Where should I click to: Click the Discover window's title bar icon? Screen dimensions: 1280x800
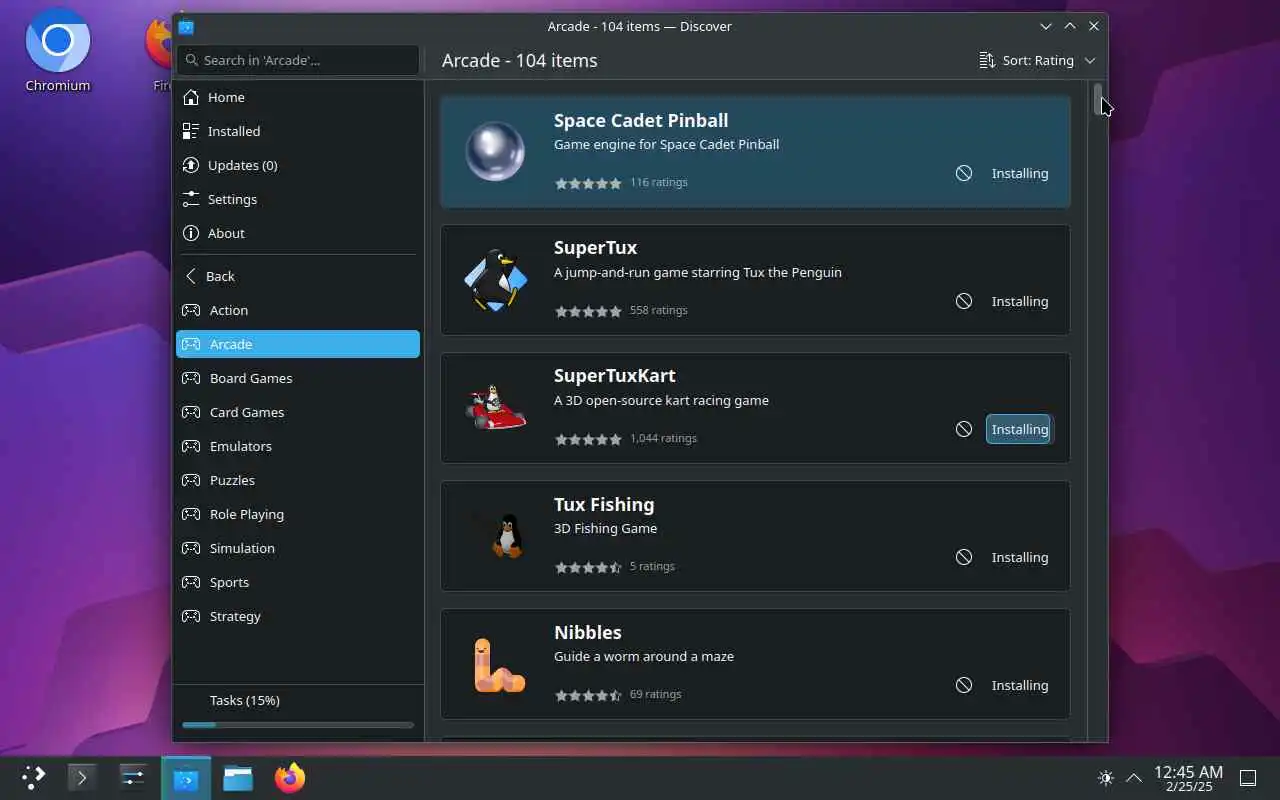186,27
